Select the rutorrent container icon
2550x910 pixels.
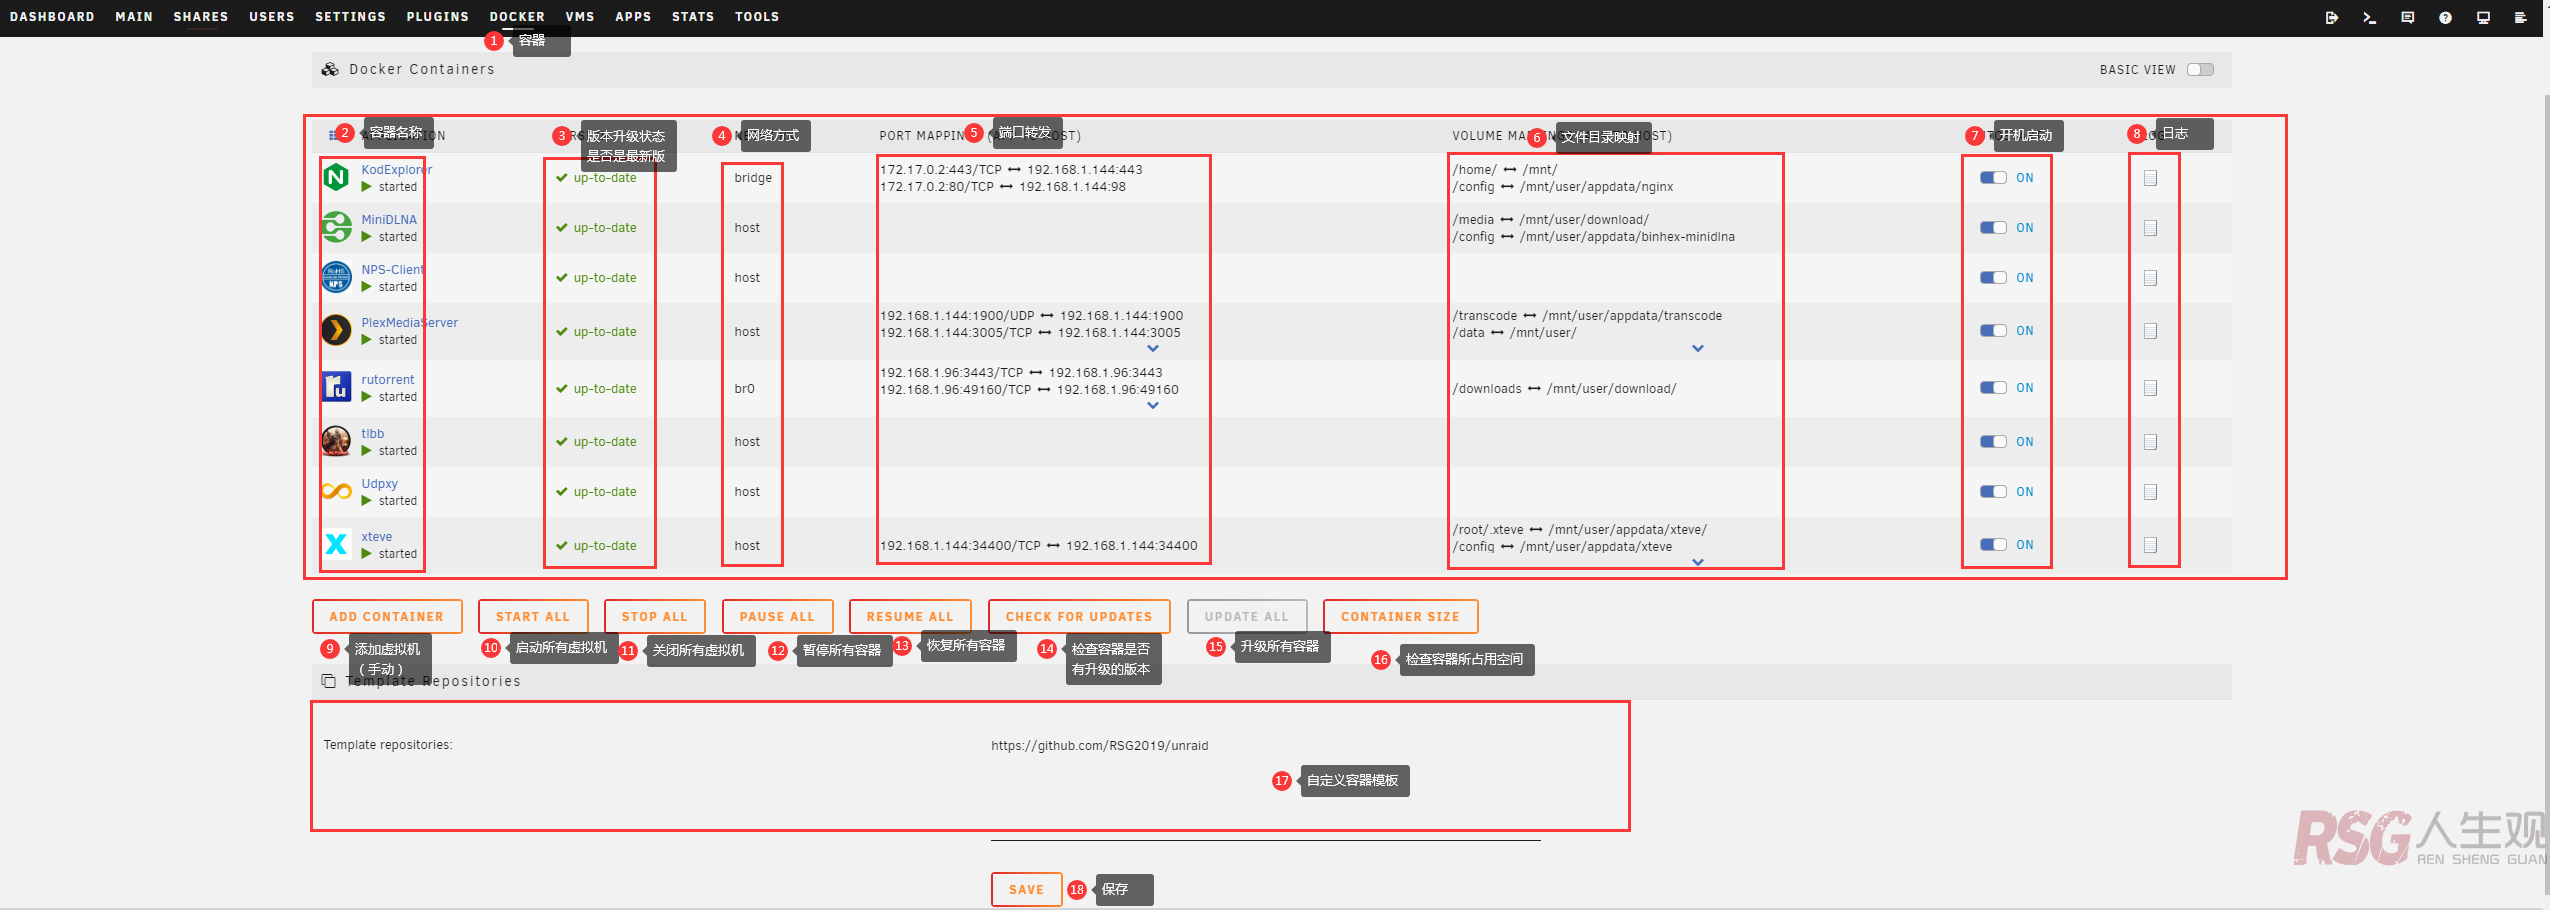(x=337, y=387)
